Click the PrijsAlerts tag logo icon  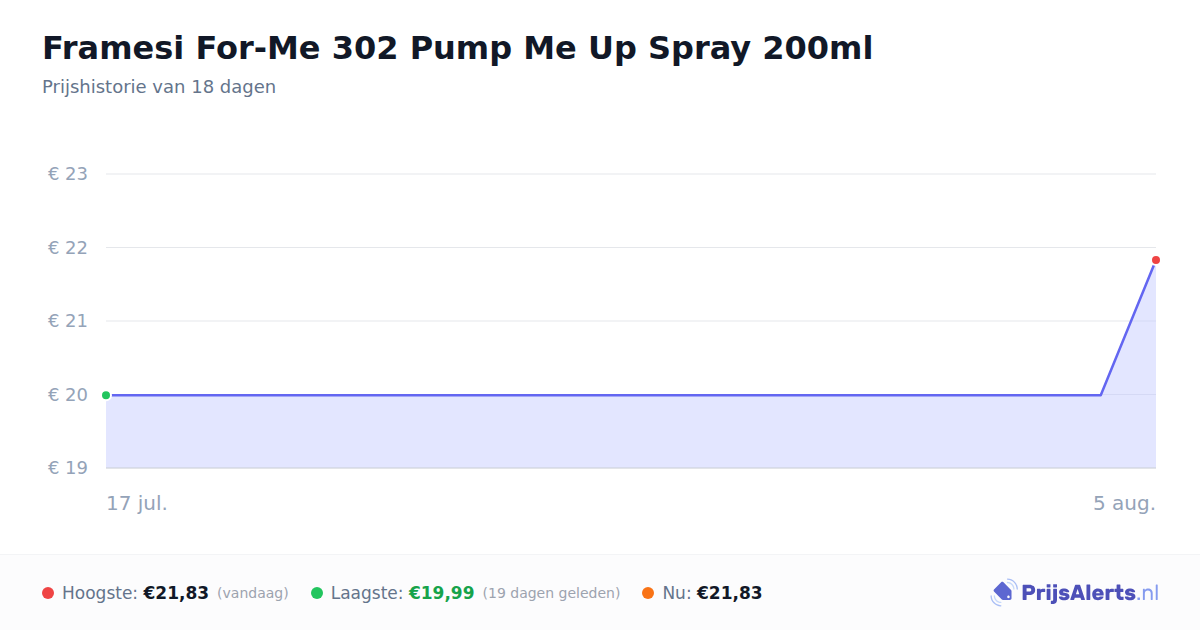click(x=1003, y=593)
